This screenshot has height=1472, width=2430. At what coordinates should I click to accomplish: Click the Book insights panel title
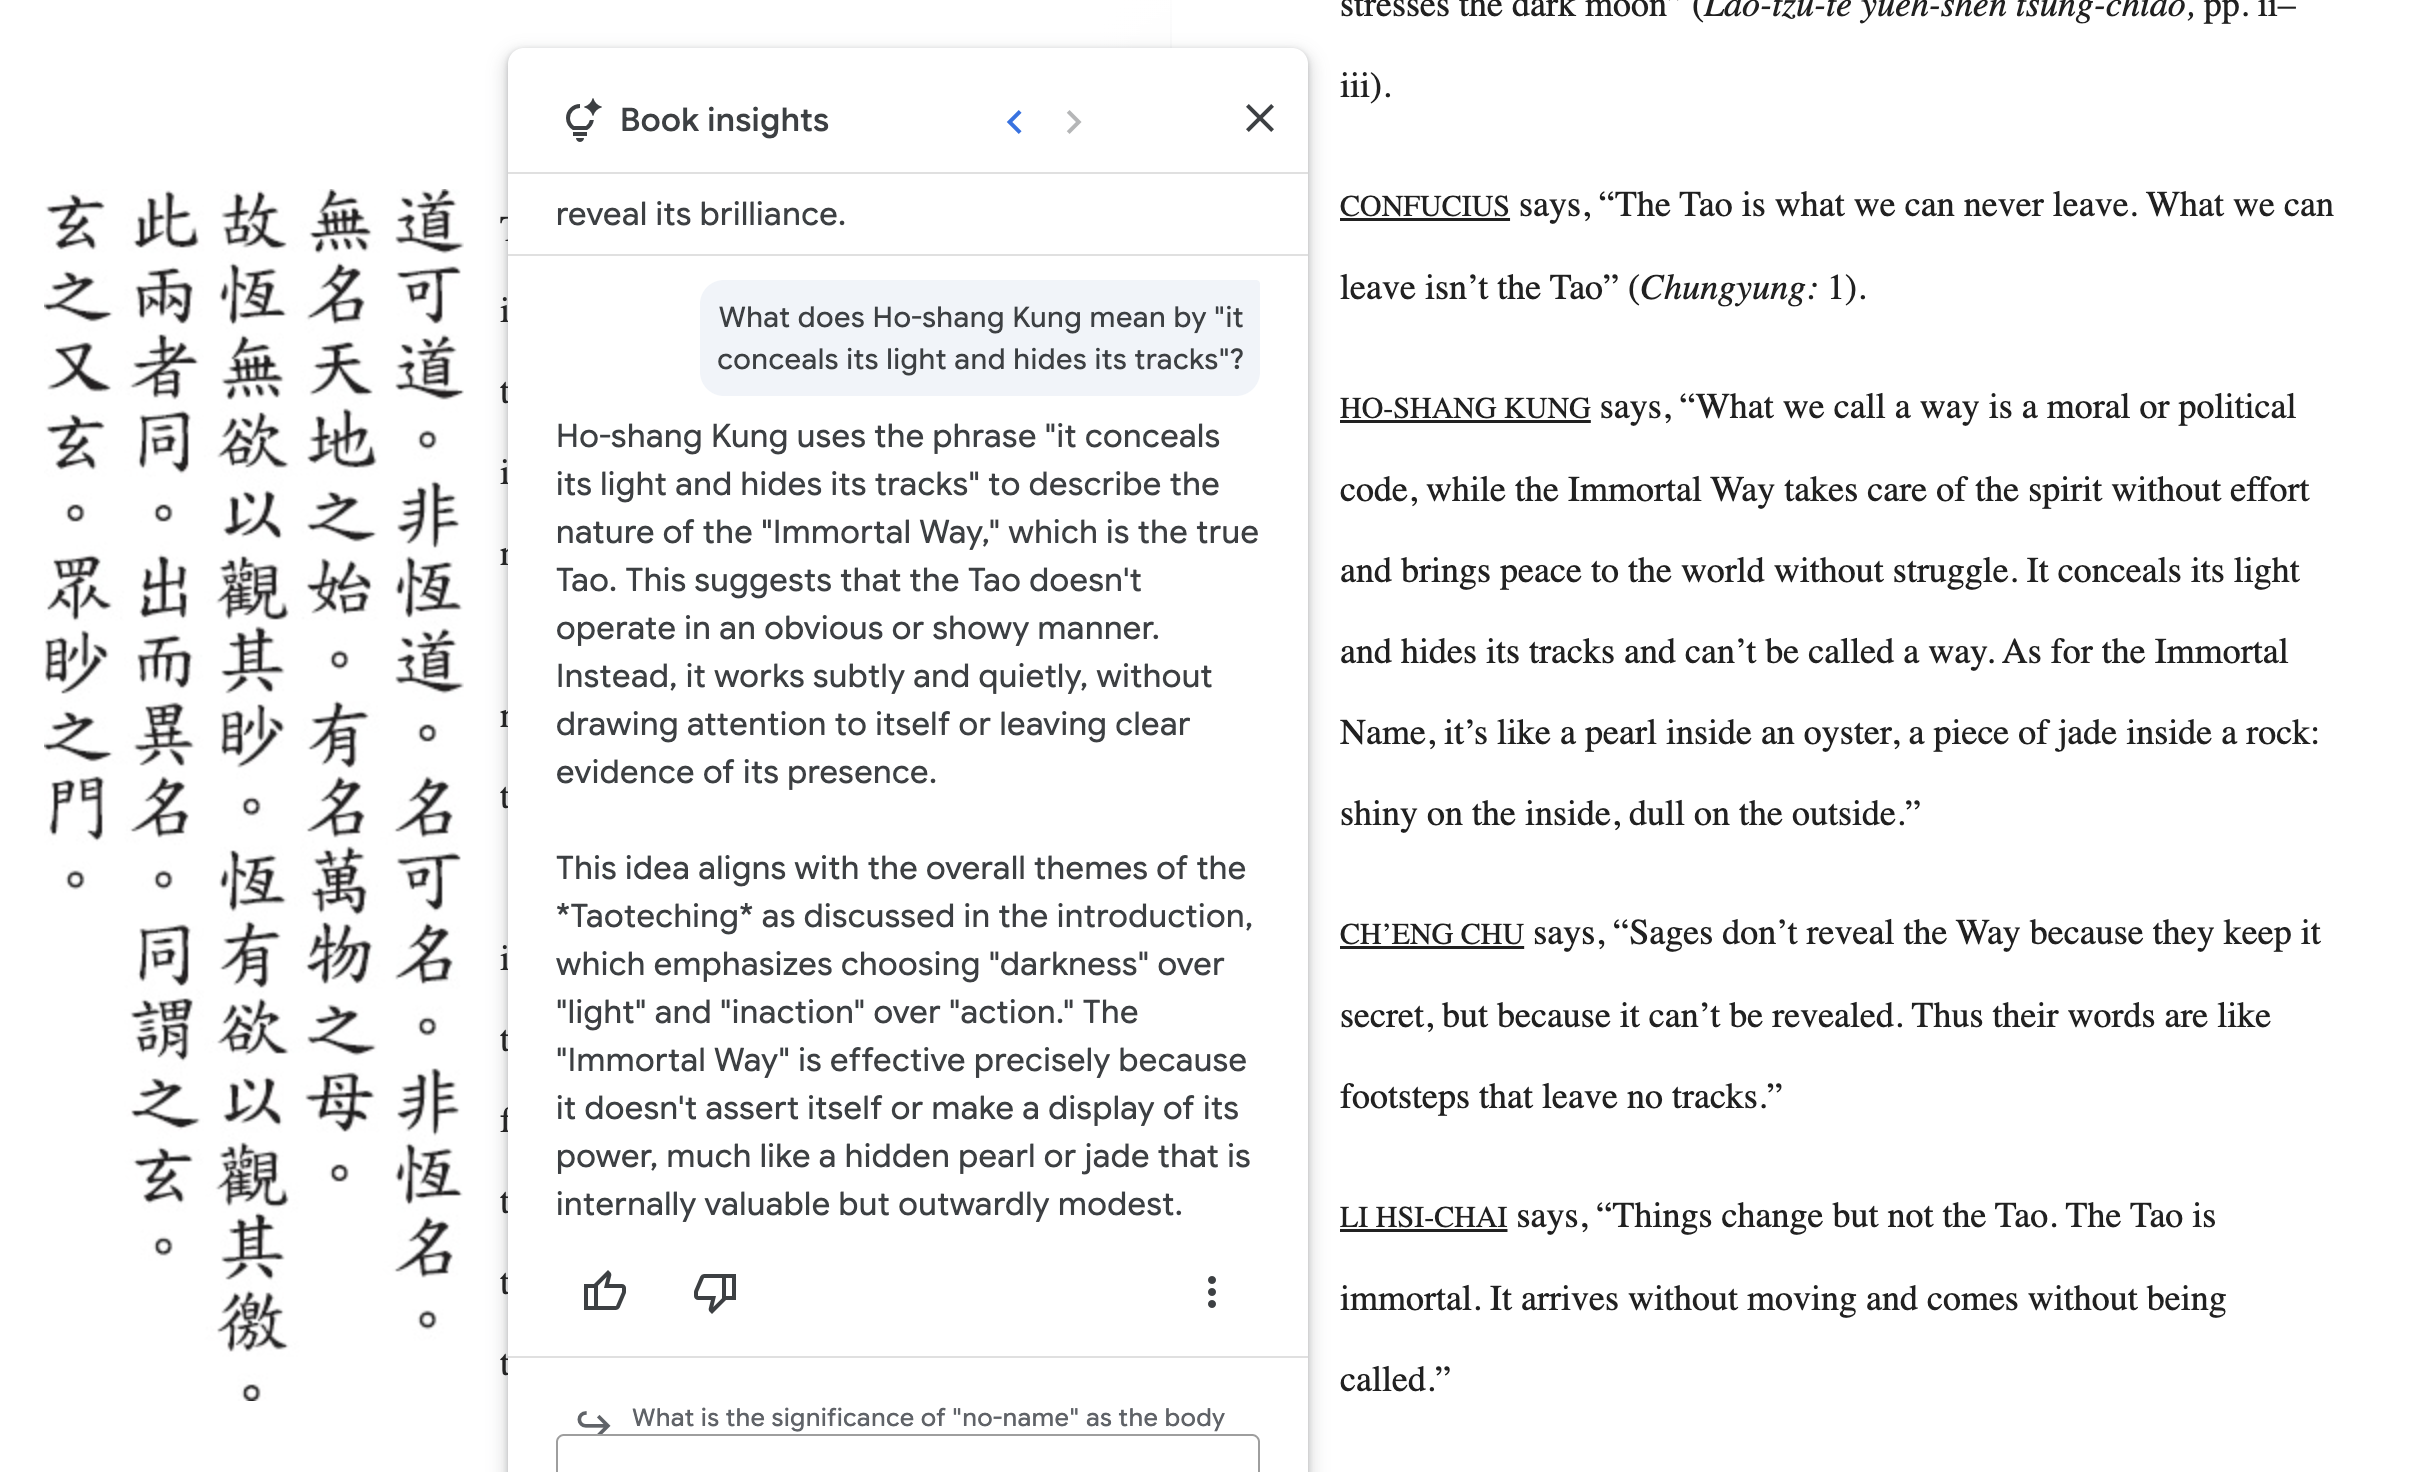(x=724, y=120)
